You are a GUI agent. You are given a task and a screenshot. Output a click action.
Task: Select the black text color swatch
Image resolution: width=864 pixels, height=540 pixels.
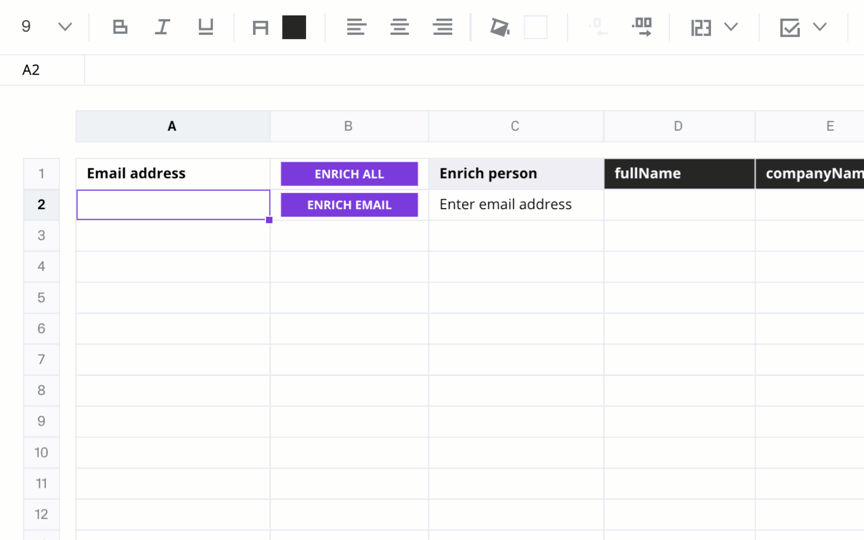(x=294, y=27)
